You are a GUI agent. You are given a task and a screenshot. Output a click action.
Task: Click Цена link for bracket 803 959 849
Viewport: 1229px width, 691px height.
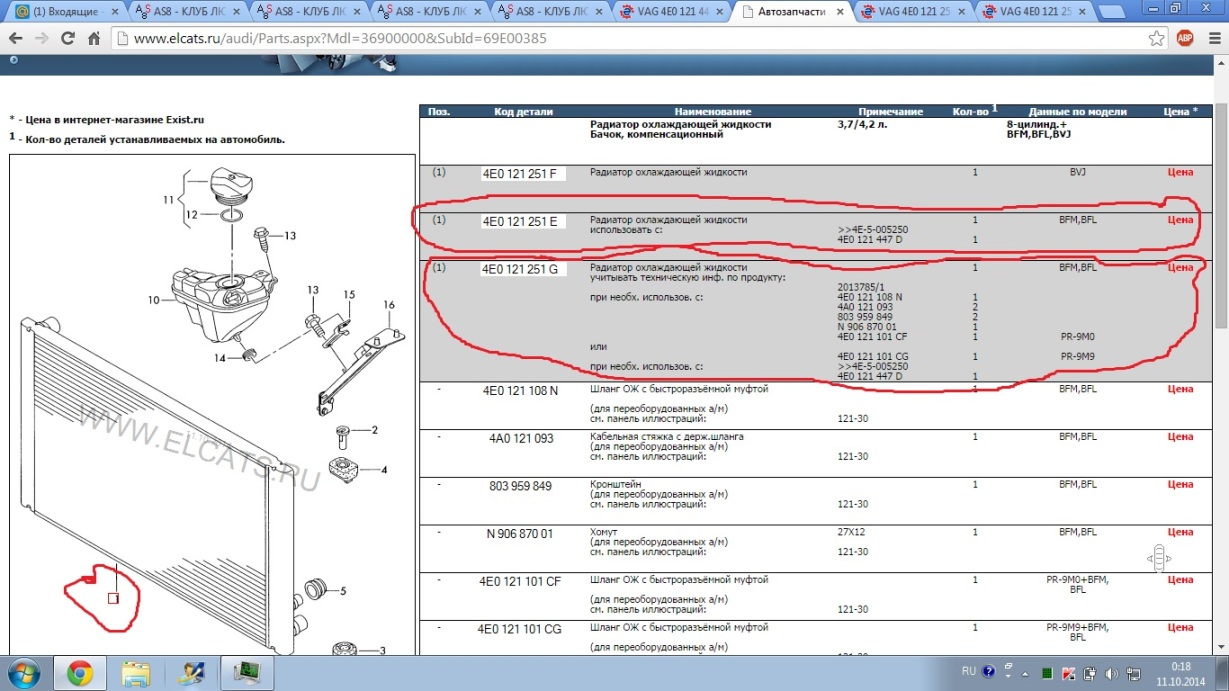pos(1180,485)
